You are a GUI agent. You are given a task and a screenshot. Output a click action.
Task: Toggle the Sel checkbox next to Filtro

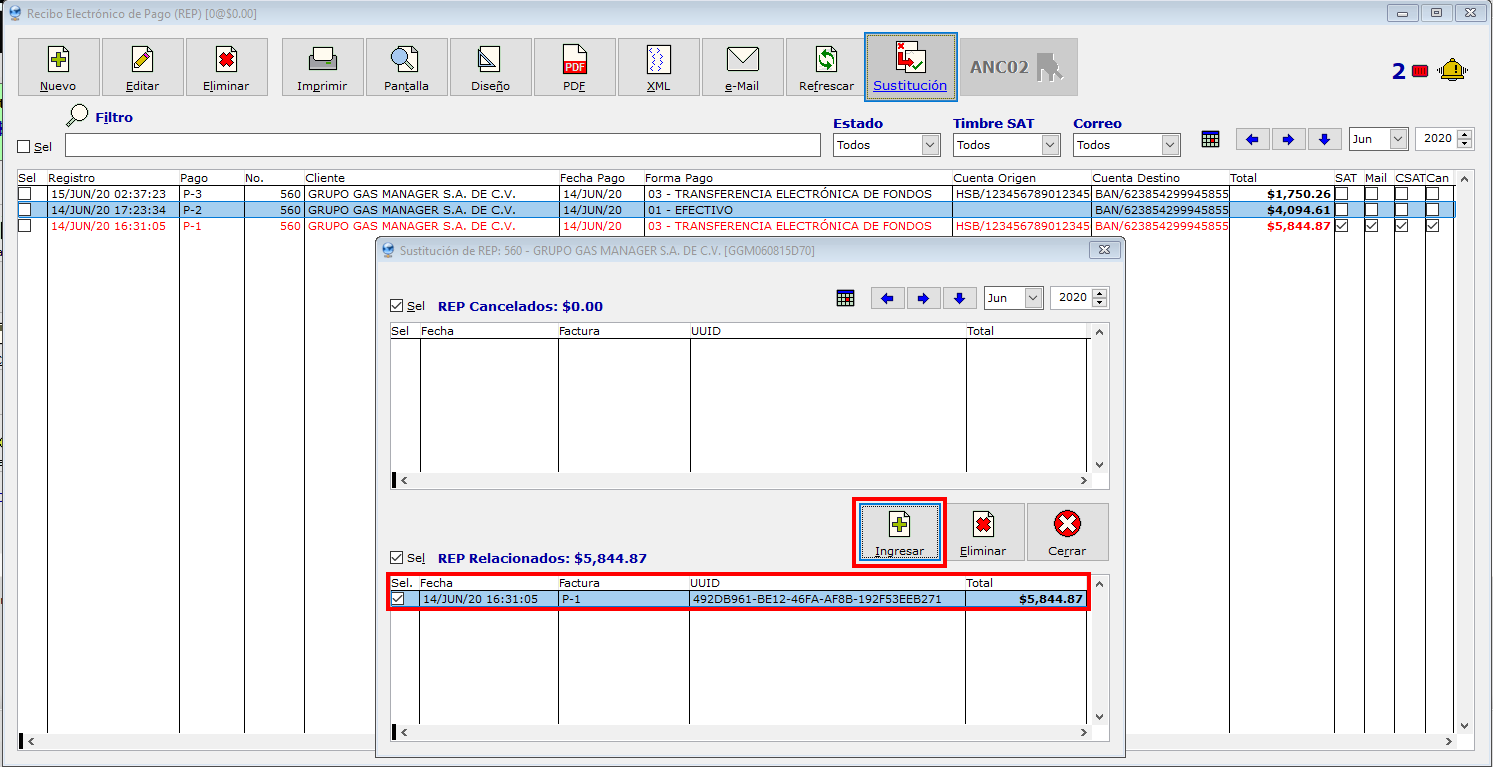[x=24, y=147]
